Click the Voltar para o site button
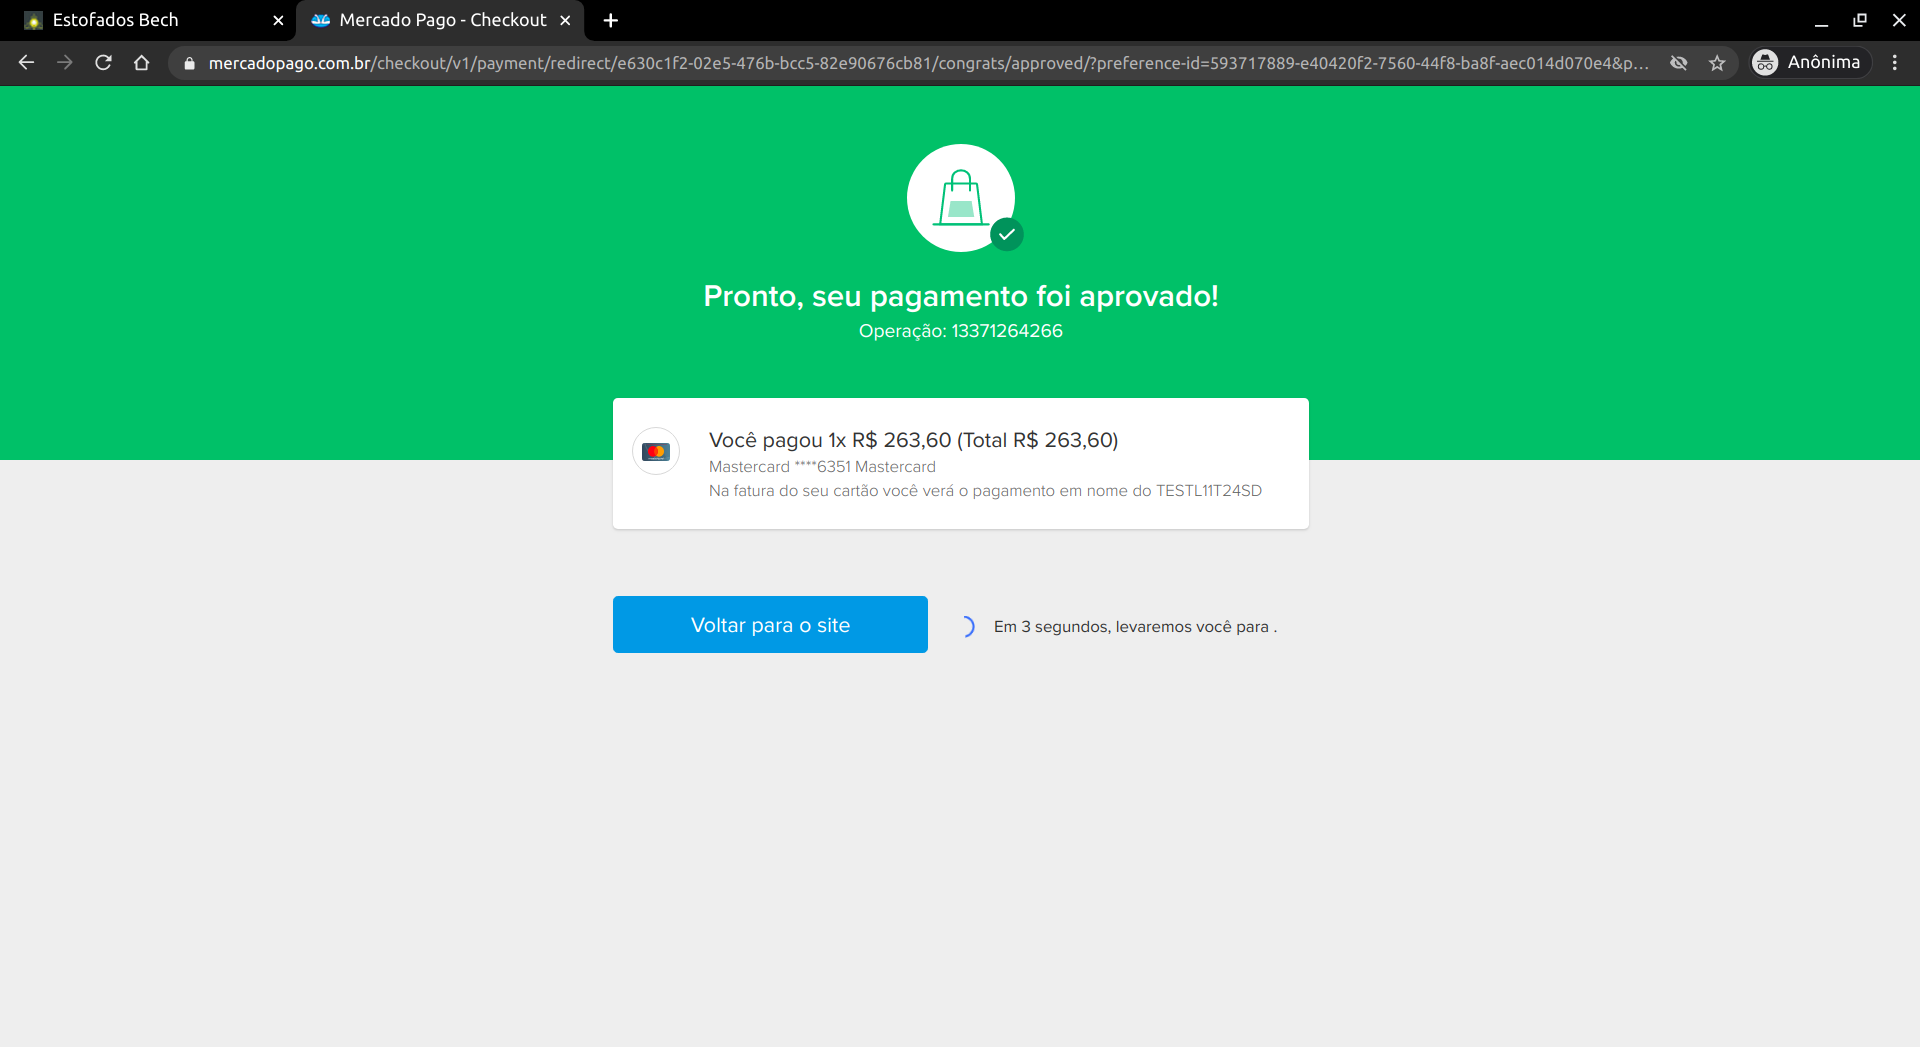This screenshot has width=1920, height=1047. coord(770,625)
